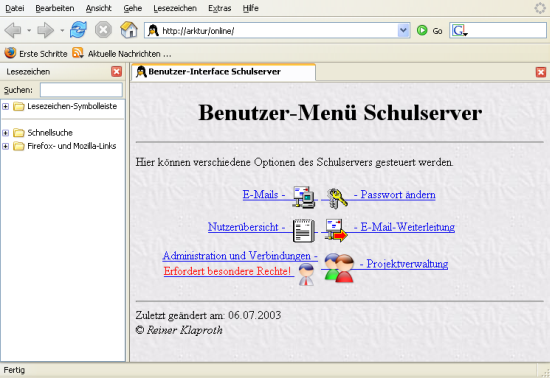
Task: Click the mail forwarding icon with red arrow
Action: [336, 230]
